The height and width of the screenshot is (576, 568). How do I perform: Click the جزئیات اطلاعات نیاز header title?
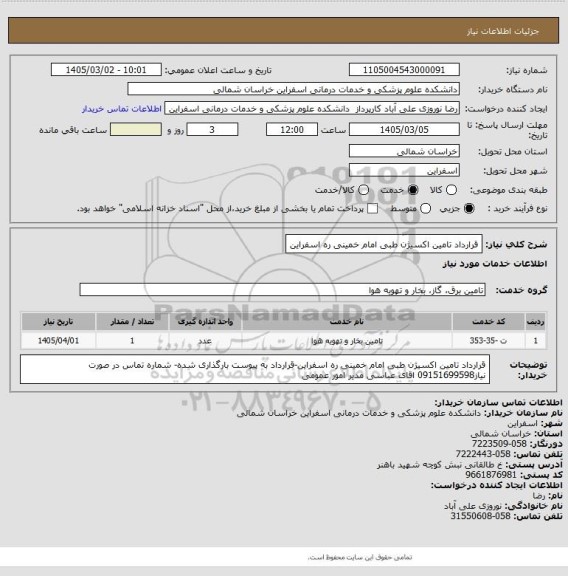click(x=503, y=31)
